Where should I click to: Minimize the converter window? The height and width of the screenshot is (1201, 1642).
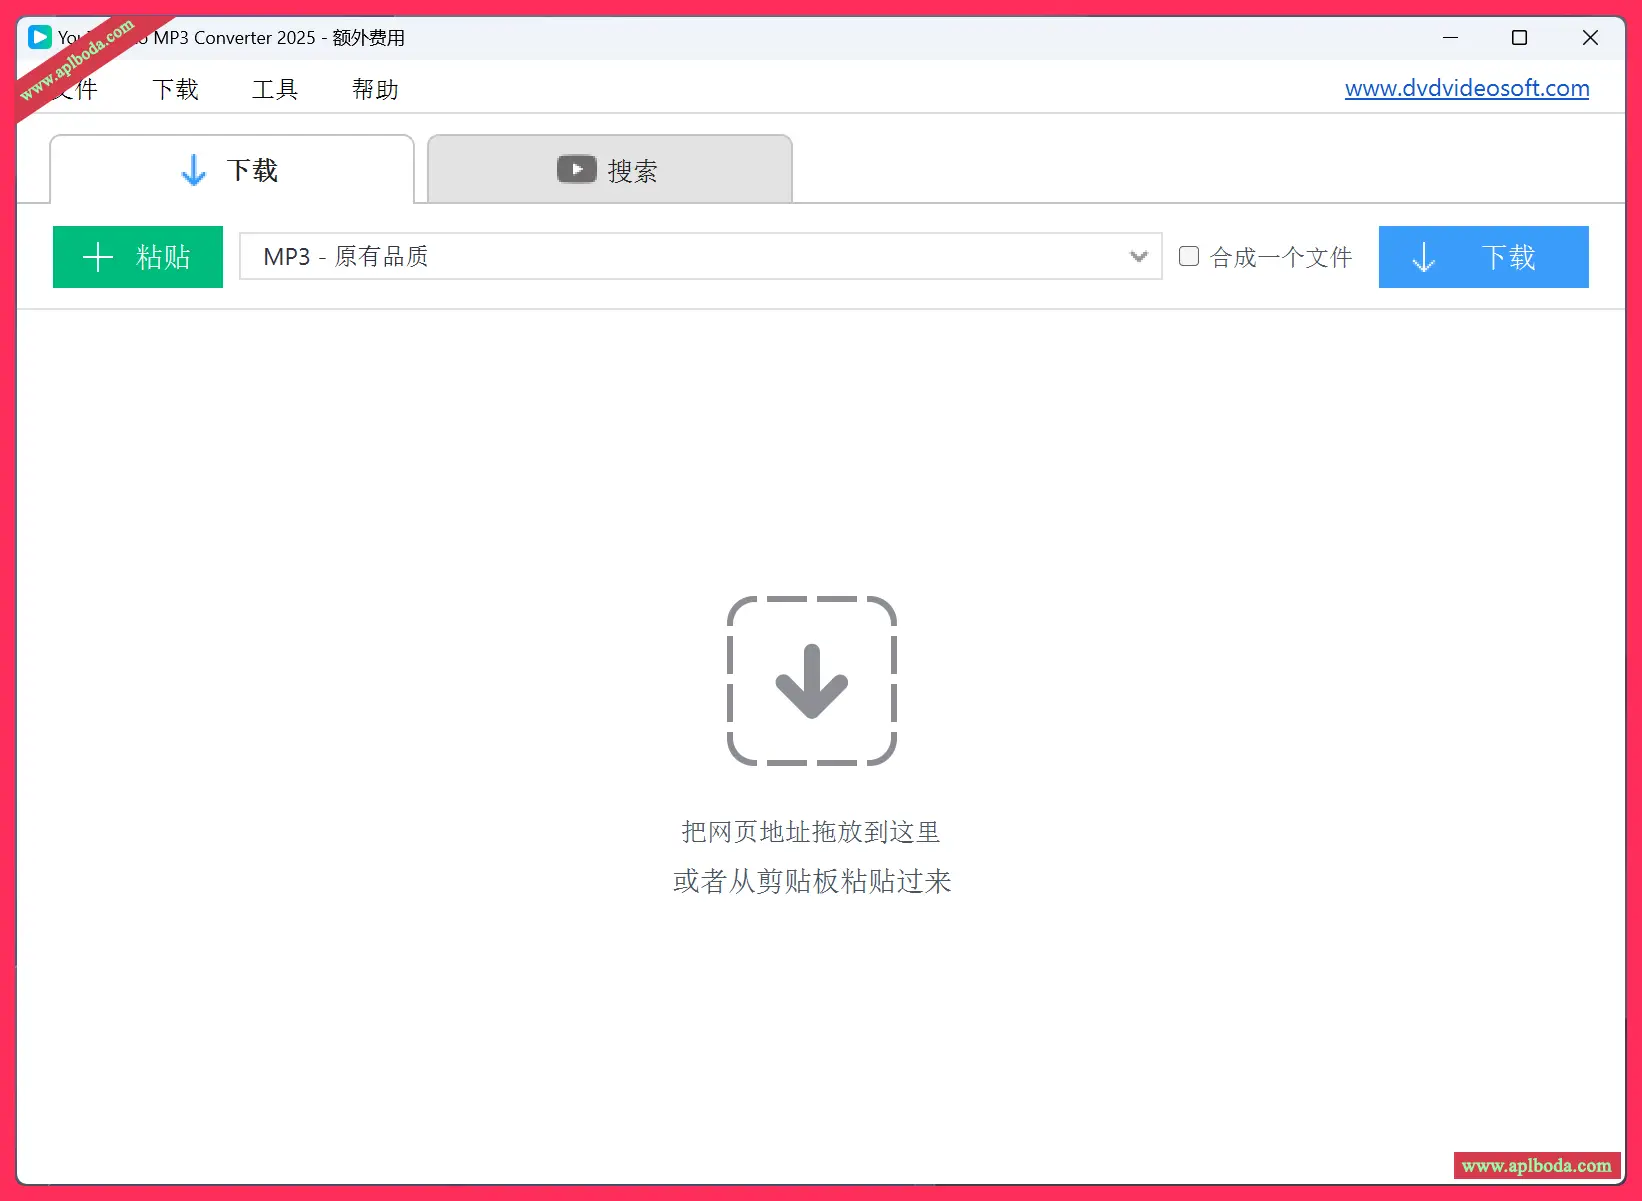coord(1450,38)
